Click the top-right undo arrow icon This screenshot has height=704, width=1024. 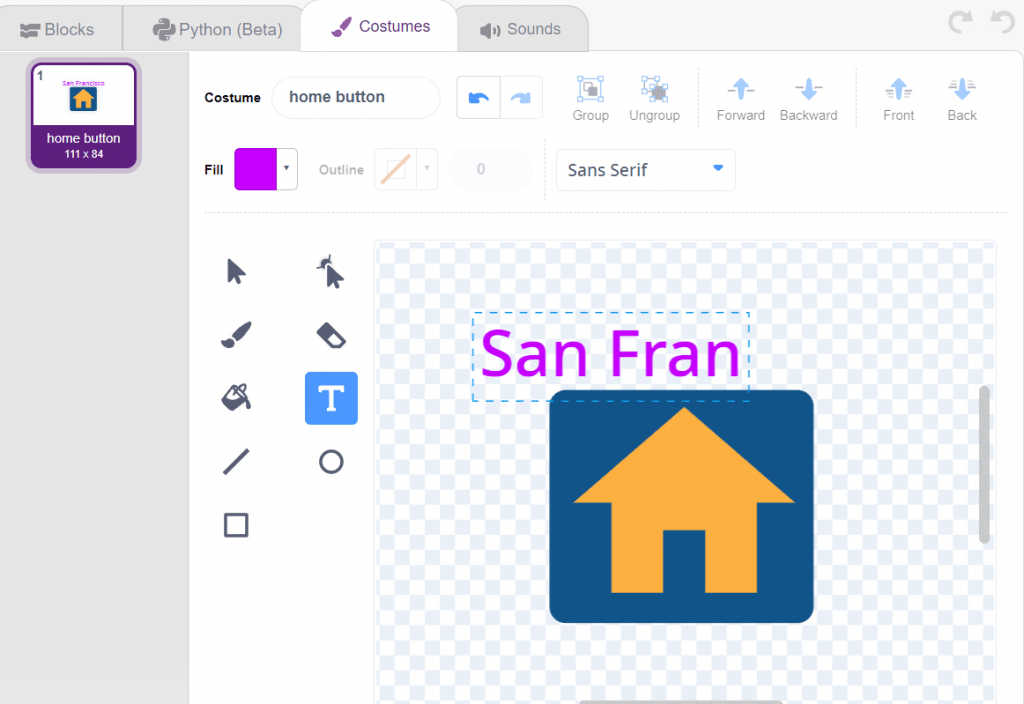tap(1002, 22)
